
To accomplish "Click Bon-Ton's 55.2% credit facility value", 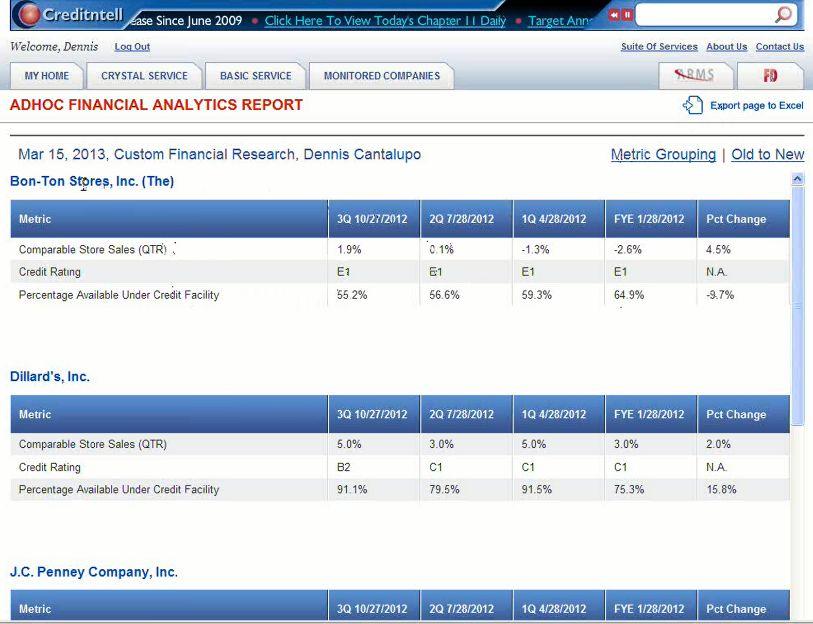I will (x=352, y=295).
